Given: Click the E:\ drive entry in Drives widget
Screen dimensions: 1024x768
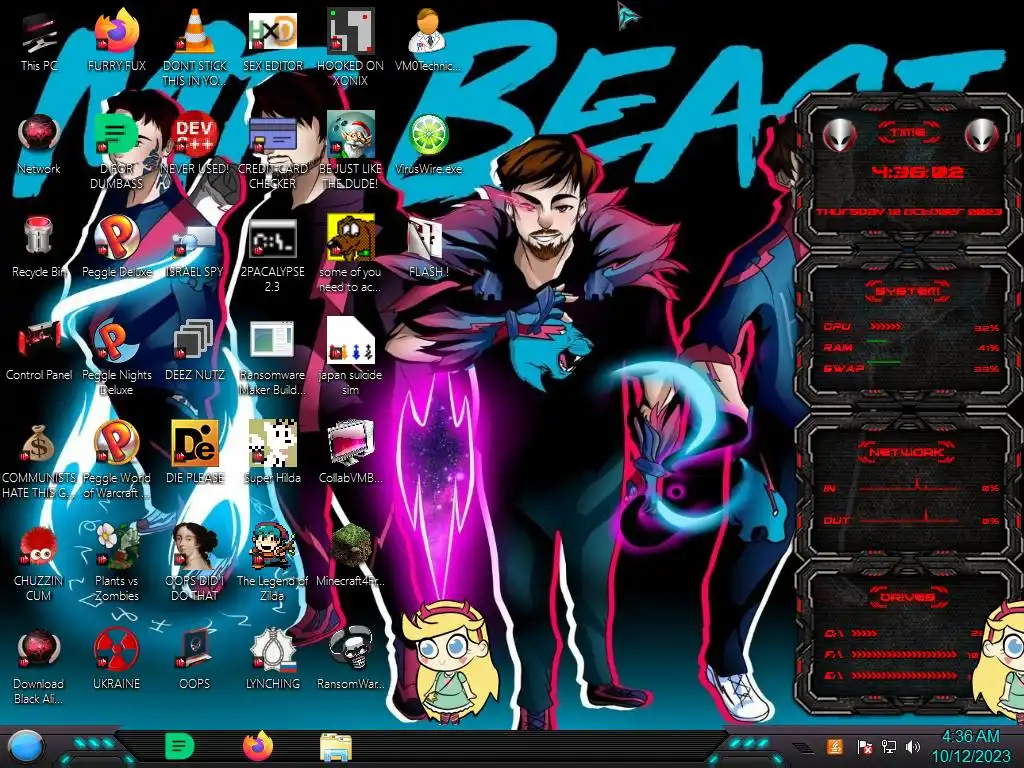Looking at the screenshot, I should click(x=900, y=675).
